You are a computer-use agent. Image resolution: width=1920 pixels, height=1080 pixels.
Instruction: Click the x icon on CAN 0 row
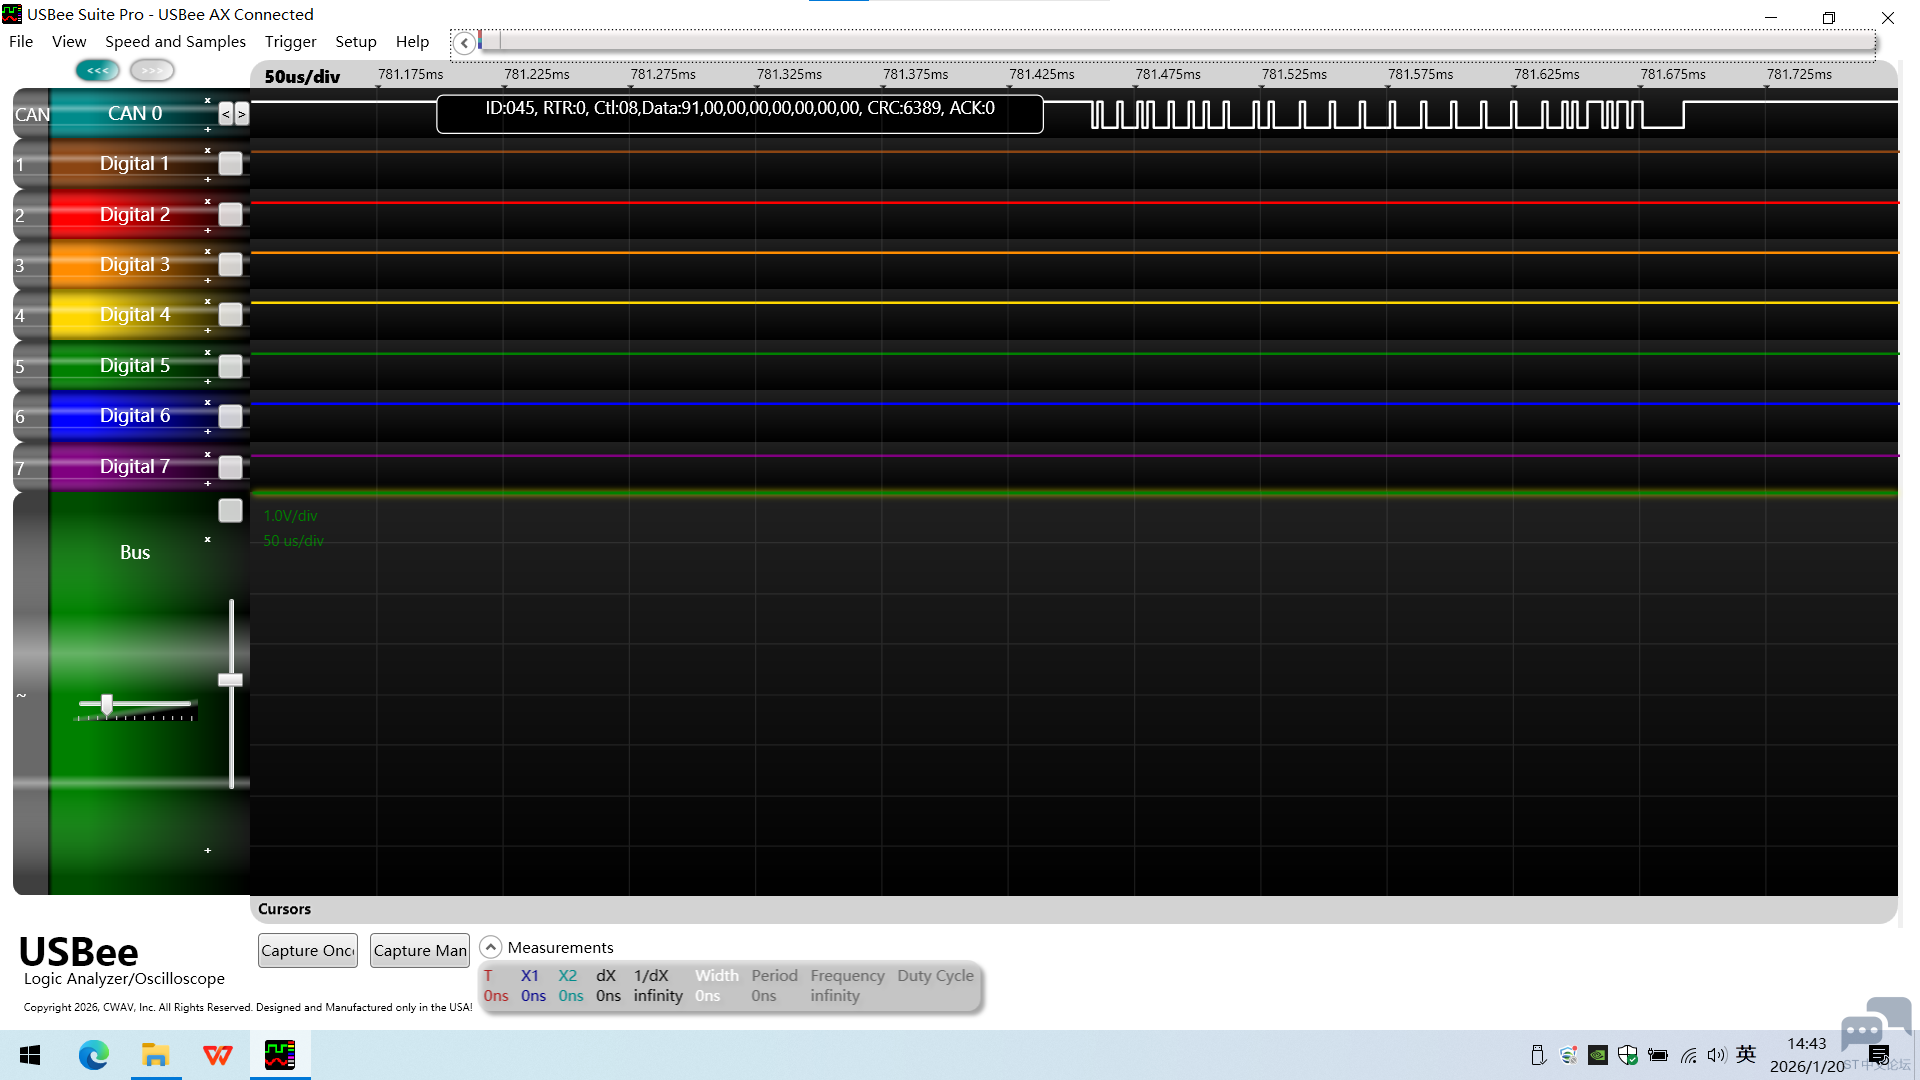(208, 101)
